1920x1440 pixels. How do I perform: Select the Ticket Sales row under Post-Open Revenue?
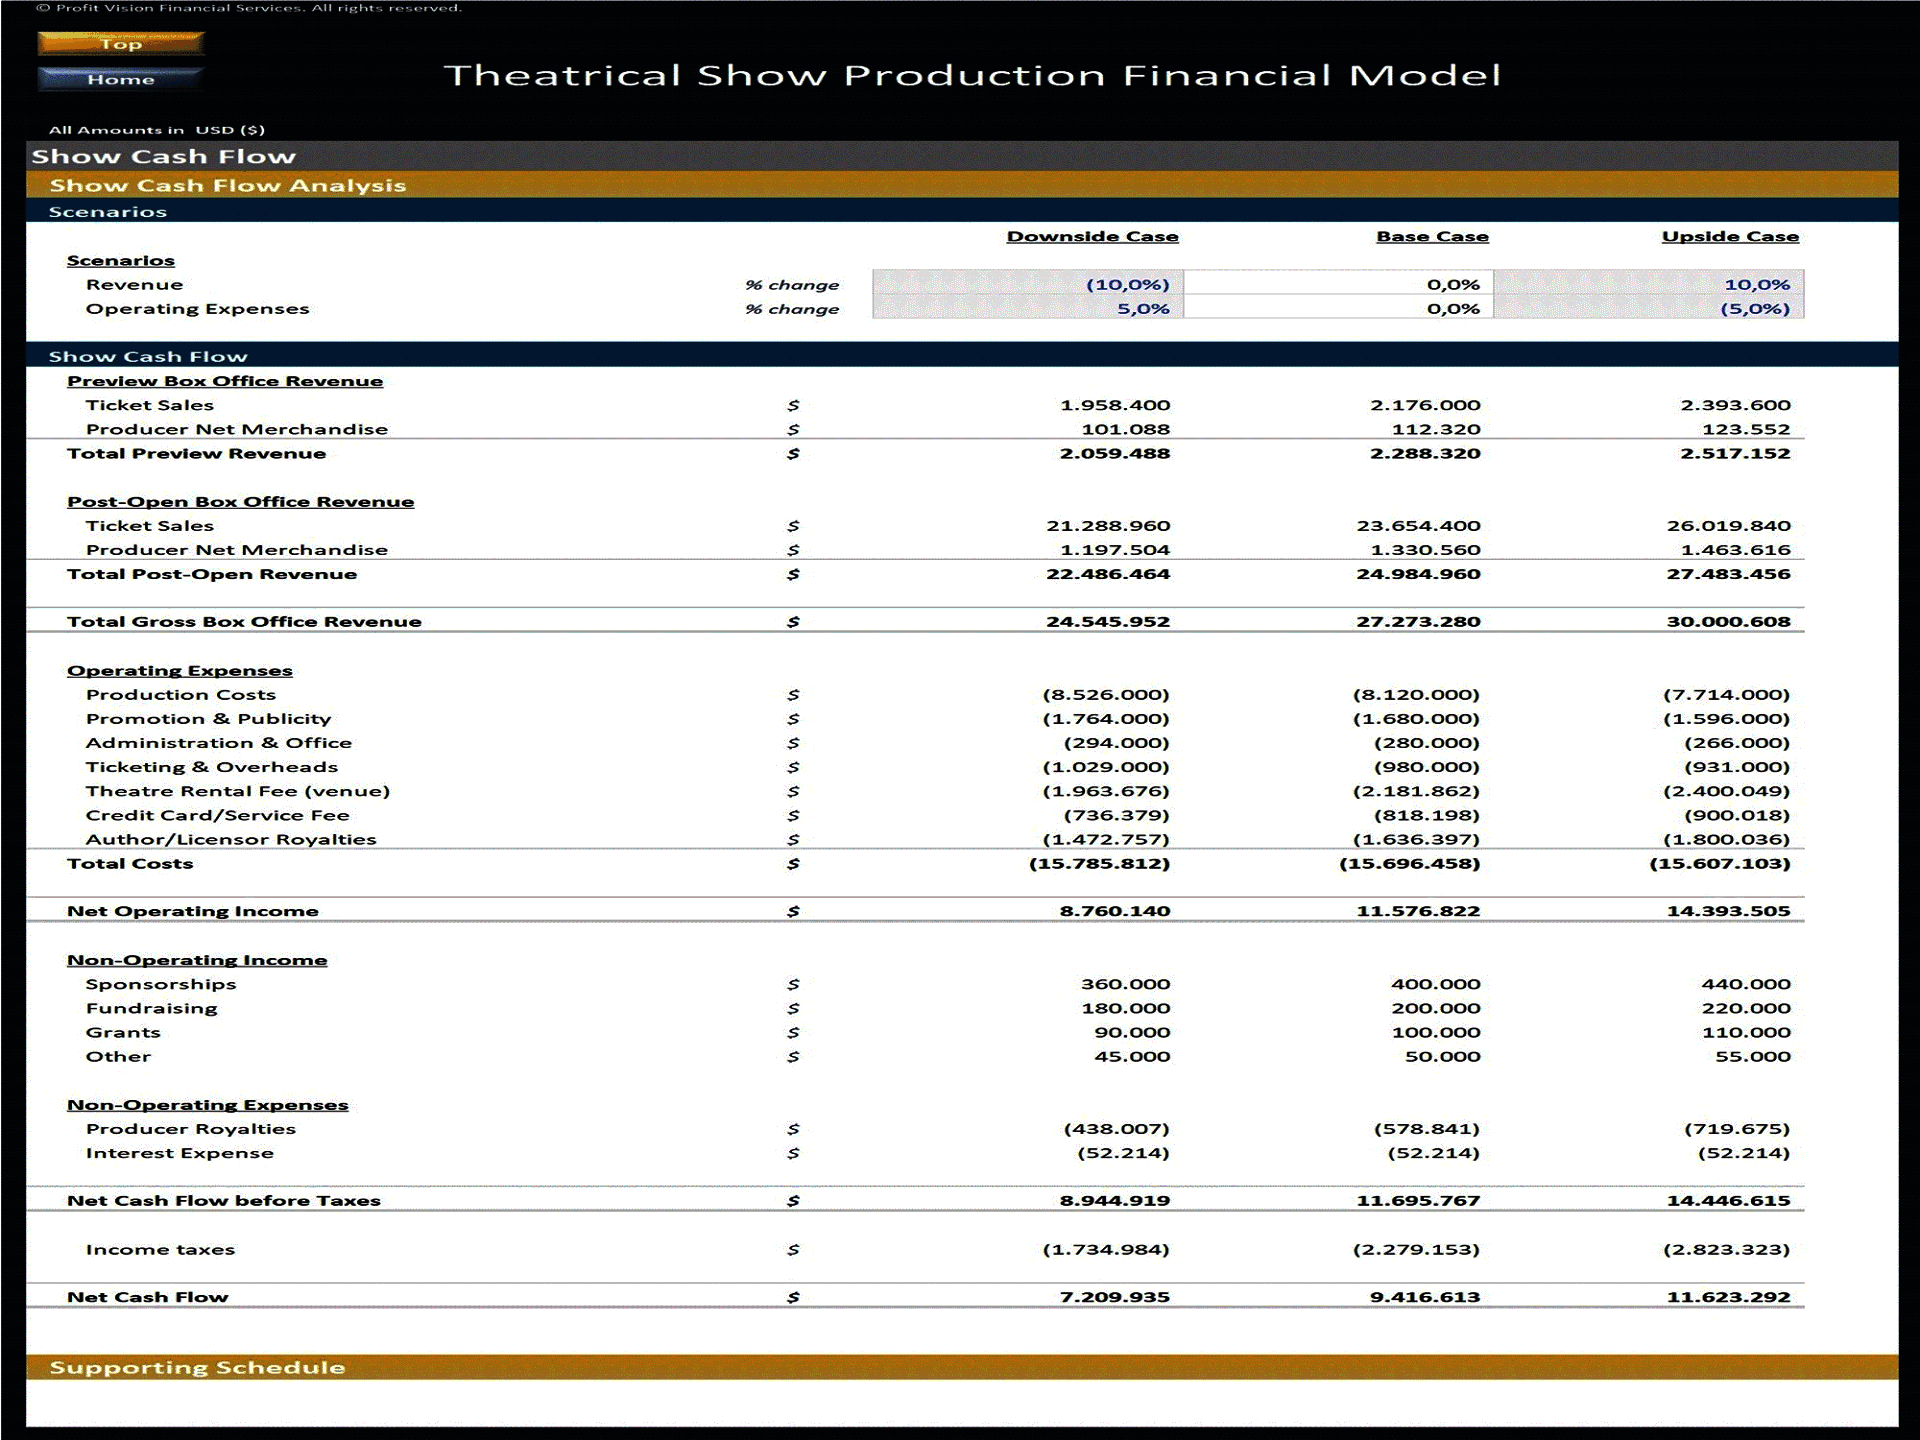(150, 525)
